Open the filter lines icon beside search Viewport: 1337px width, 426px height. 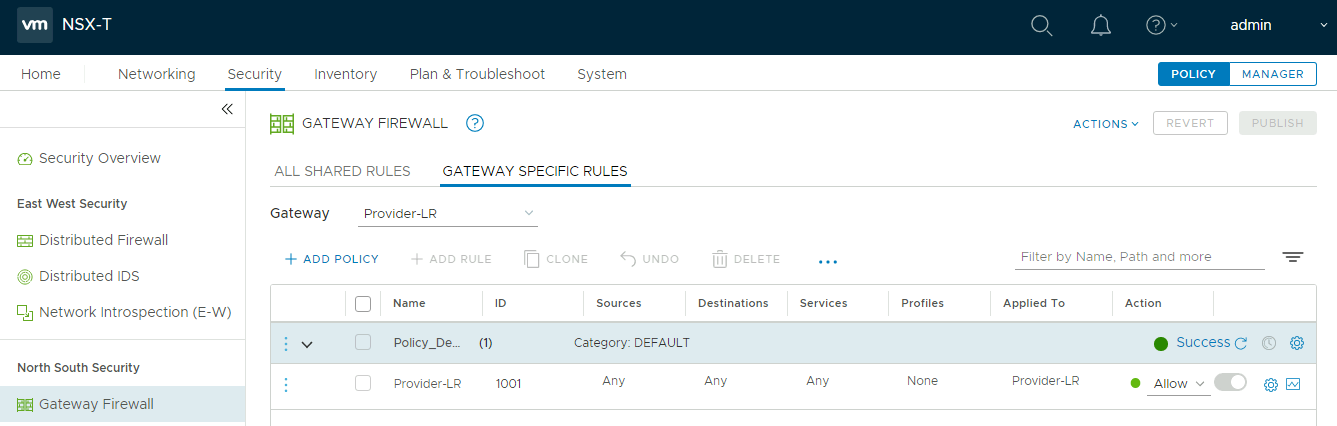[1293, 257]
